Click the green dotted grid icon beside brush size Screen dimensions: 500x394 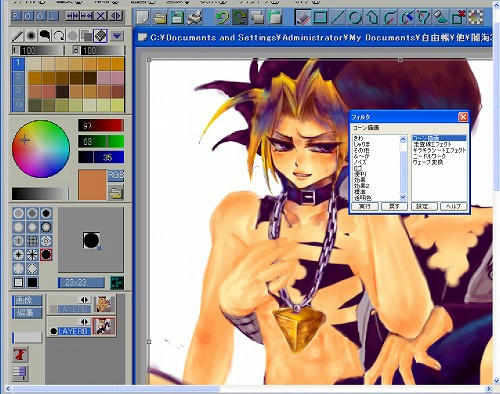pyautogui.click(x=117, y=283)
